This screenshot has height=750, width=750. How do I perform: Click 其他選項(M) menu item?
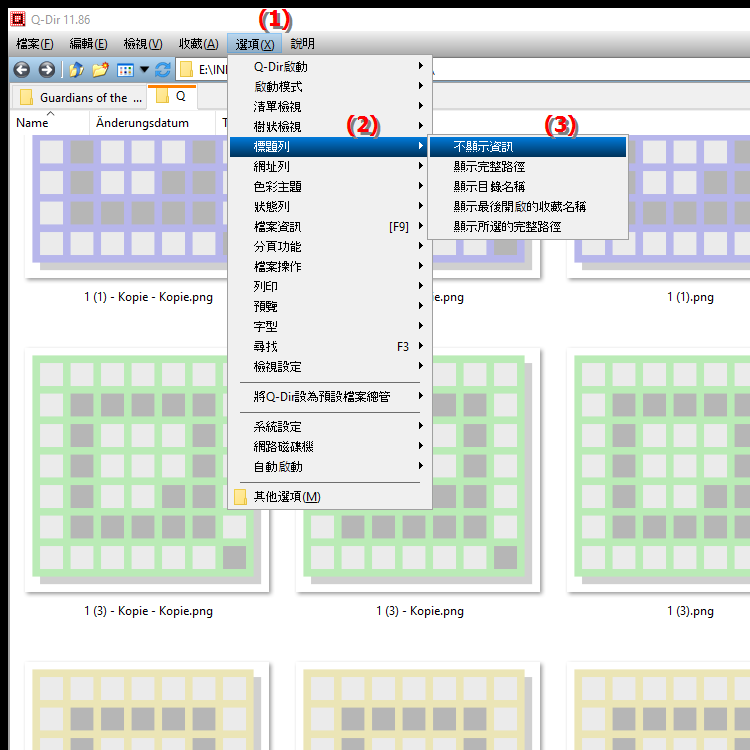click(x=330, y=496)
